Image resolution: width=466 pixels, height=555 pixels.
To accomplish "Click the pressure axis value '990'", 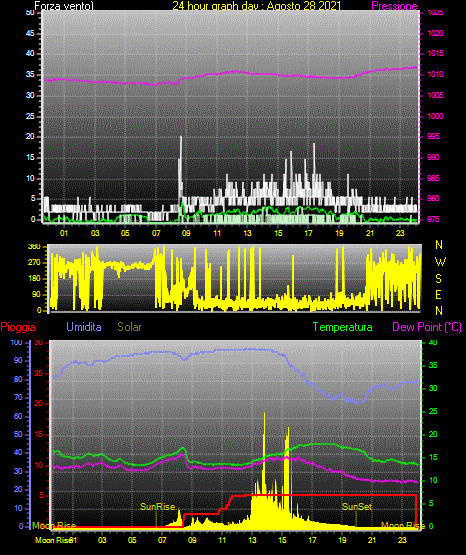I will click(x=433, y=157).
